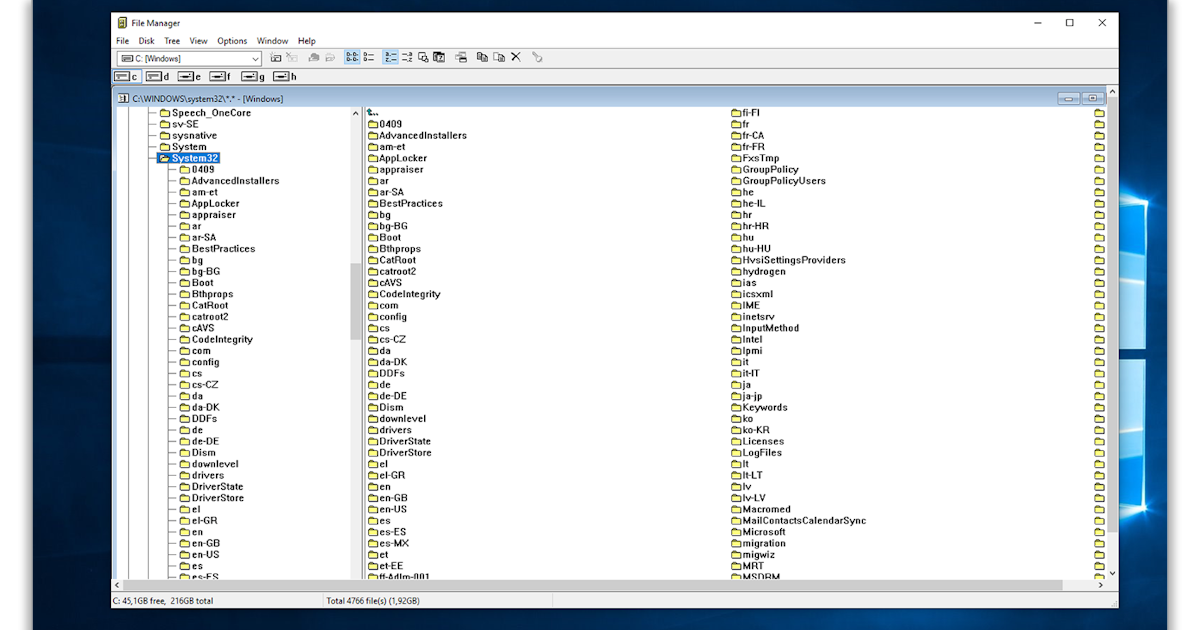This screenshot has height=630, width=1200.
Task: Select drive f in the drive bar
Action: (221, 76)
